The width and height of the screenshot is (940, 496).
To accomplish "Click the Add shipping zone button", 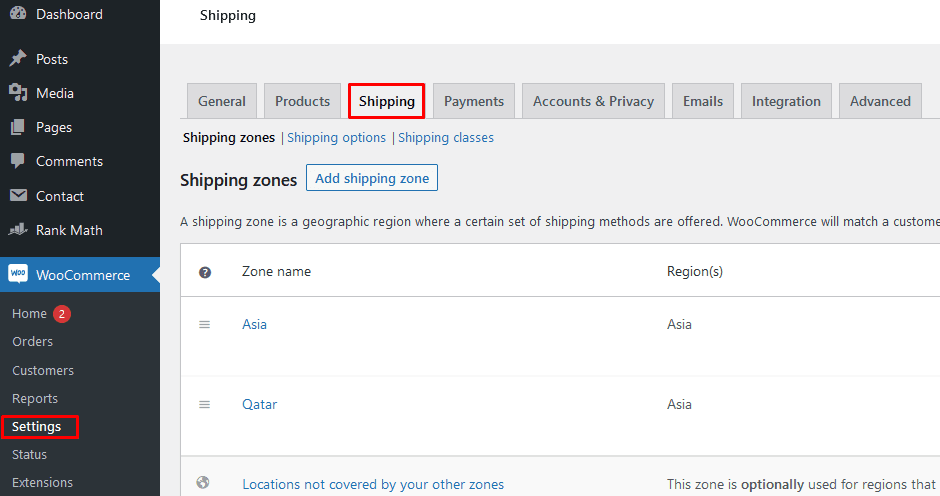I will (372, 178).
